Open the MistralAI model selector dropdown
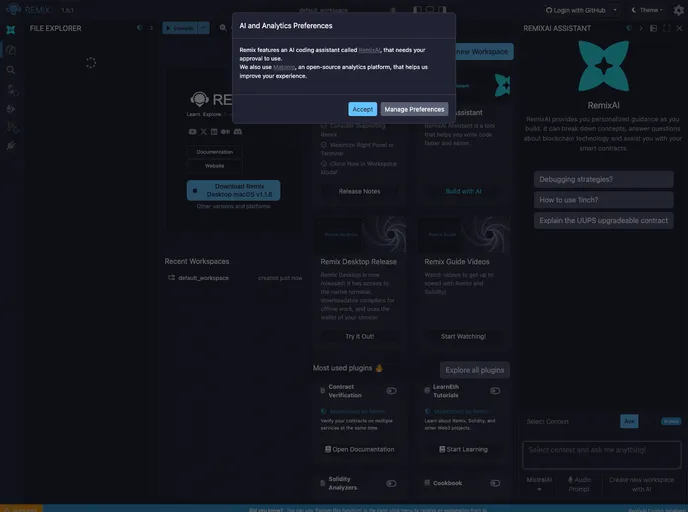688x512 pixels. click(x=538, y=484)
